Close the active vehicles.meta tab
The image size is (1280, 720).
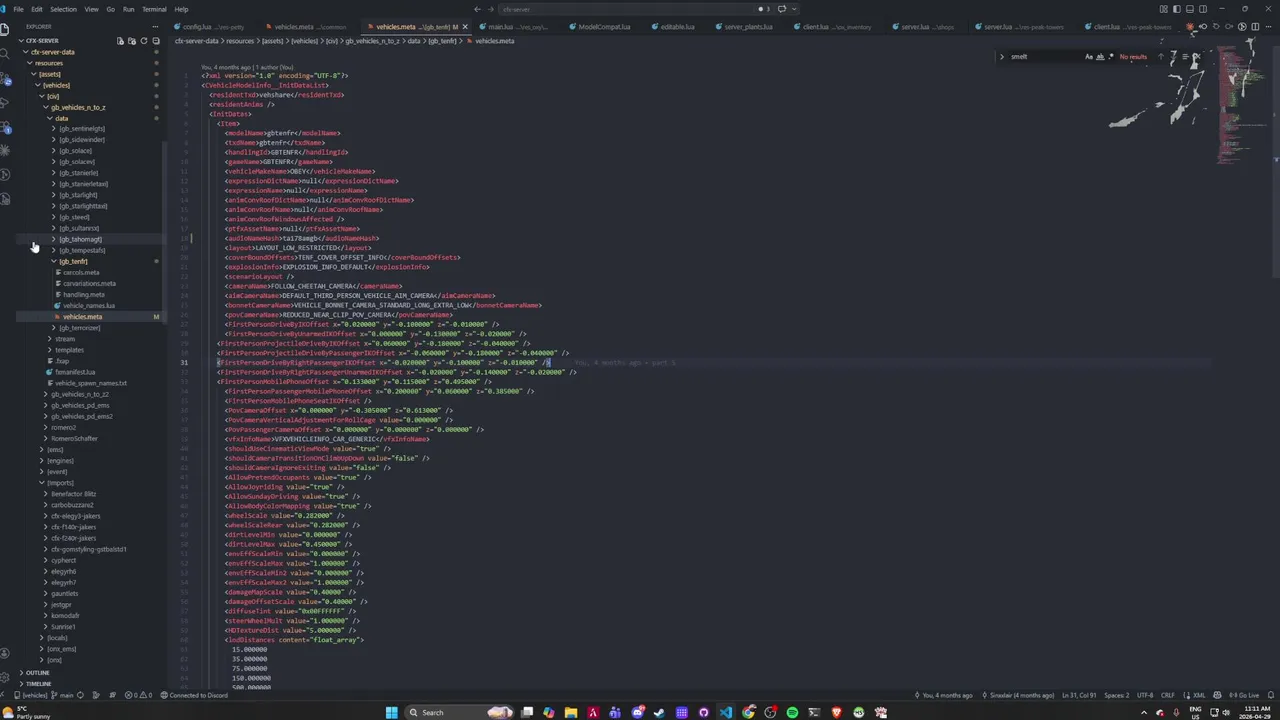(464, 27)
